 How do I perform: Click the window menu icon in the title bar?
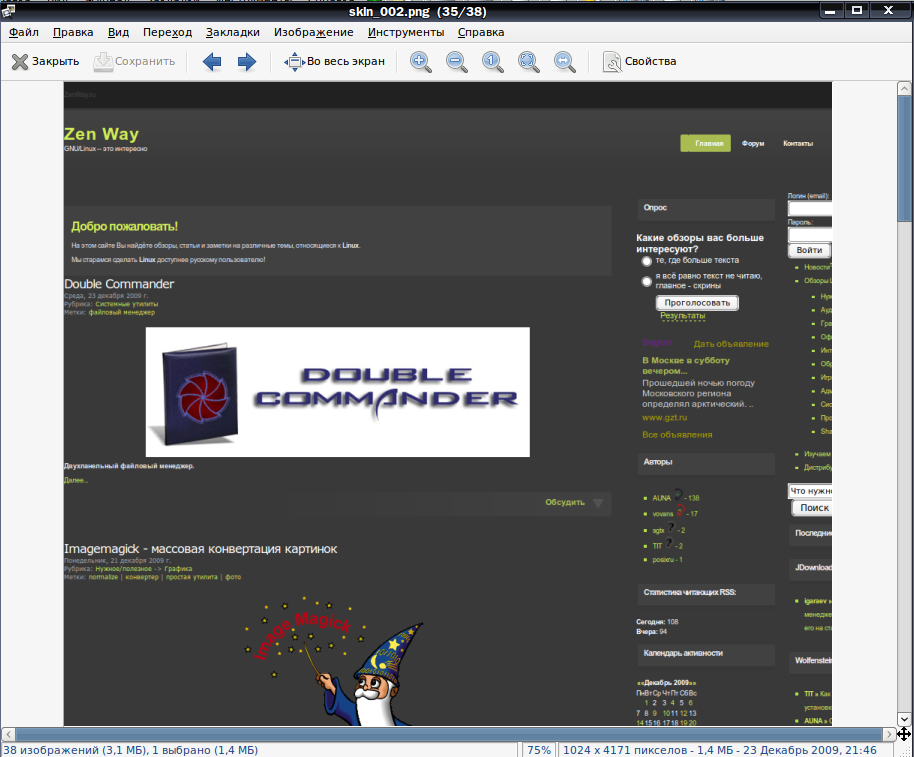pyautogui.click(x=8, y=10)
